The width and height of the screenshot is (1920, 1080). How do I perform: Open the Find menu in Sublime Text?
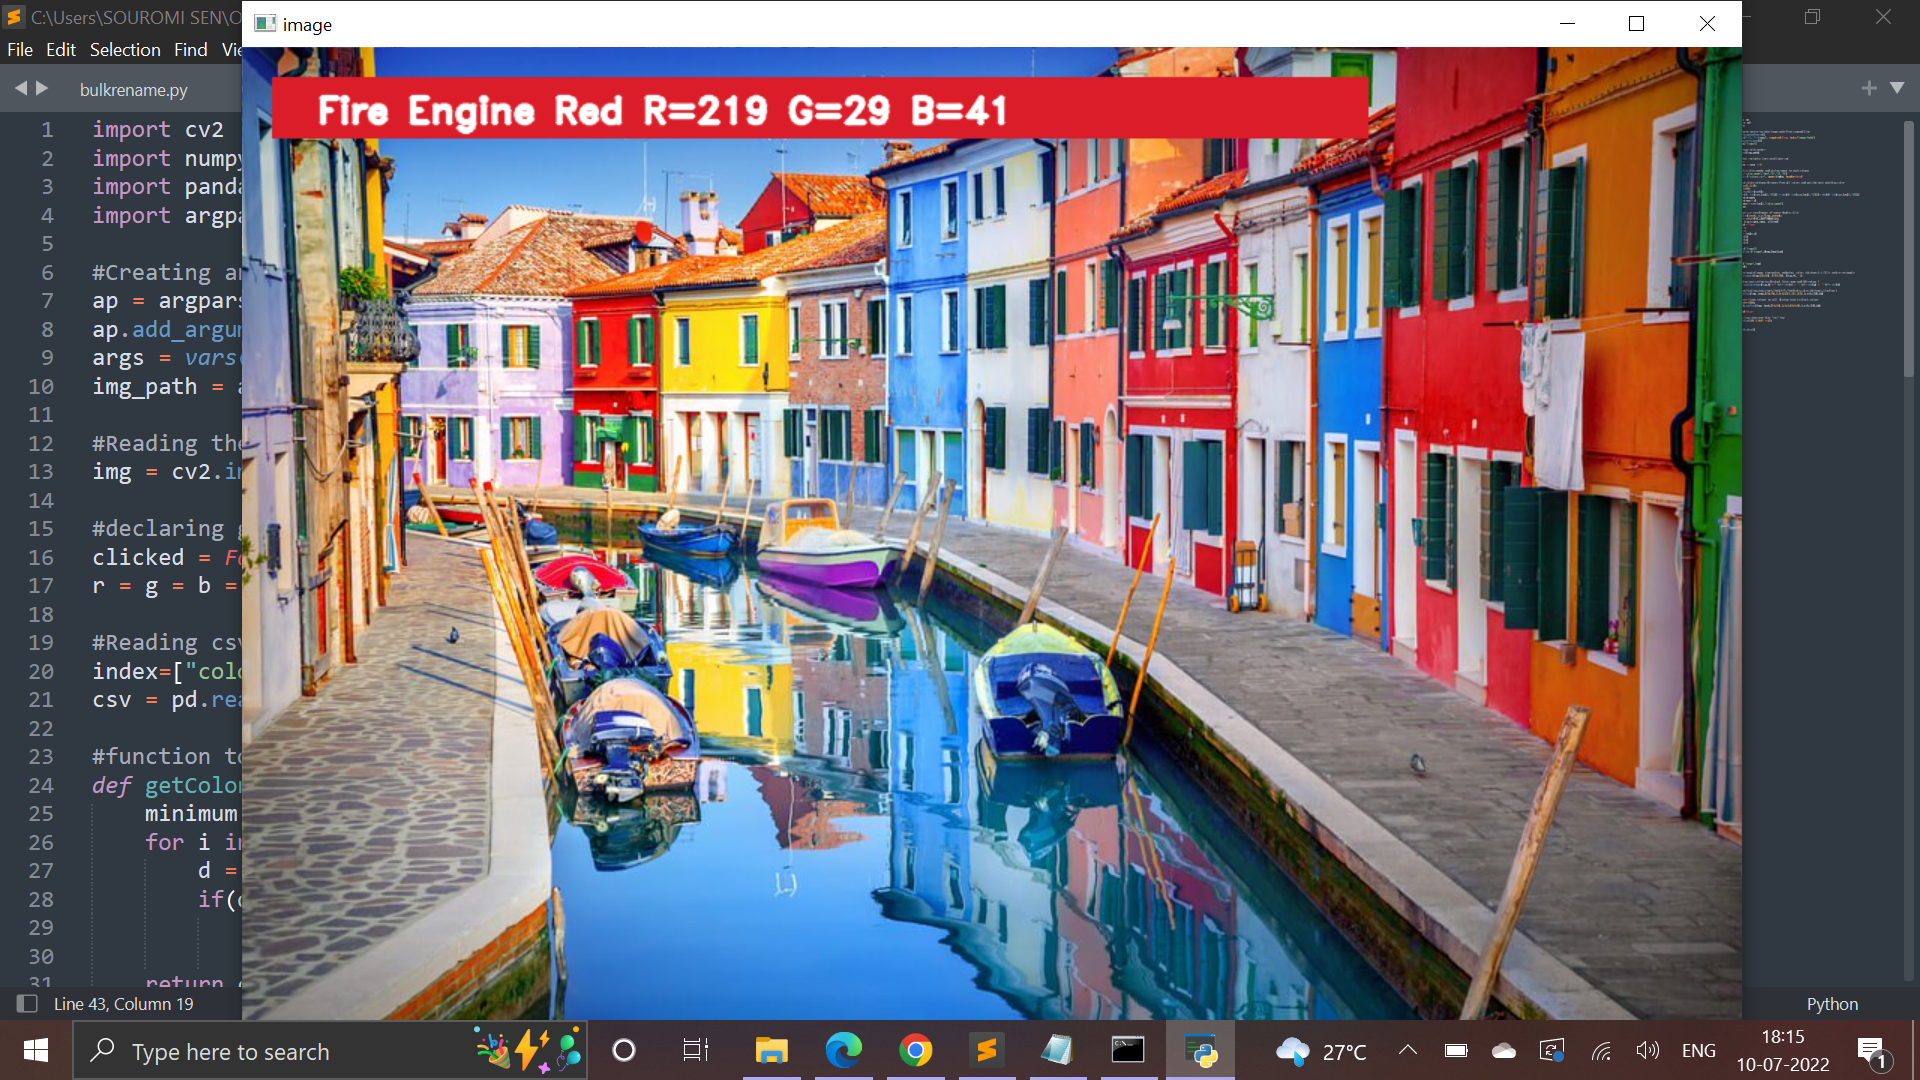tap(190, 49)
